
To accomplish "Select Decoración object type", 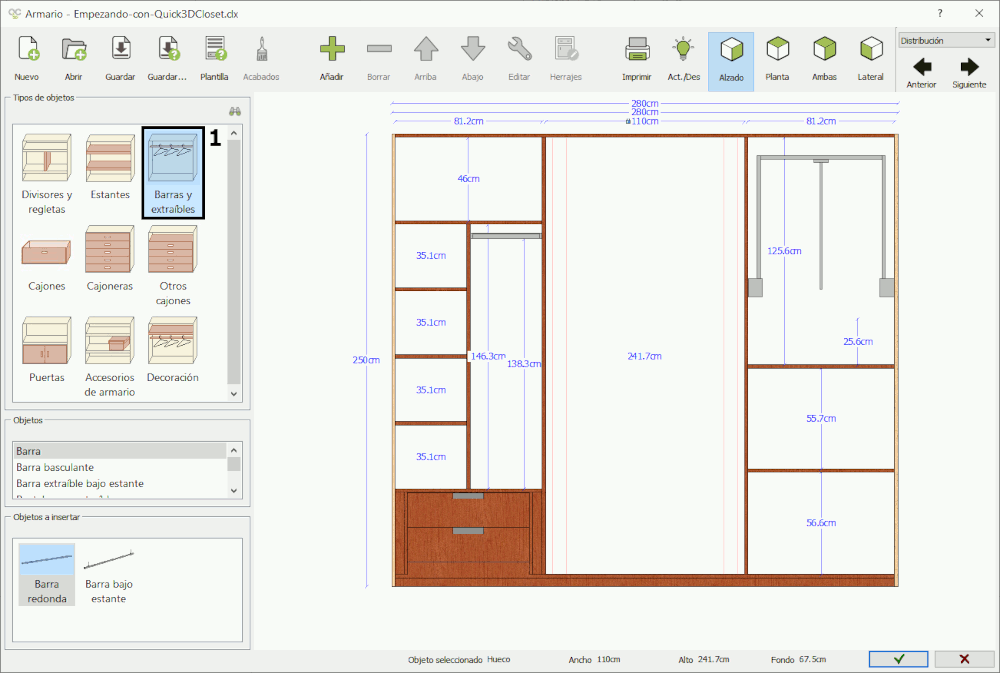I will (173, 350).
